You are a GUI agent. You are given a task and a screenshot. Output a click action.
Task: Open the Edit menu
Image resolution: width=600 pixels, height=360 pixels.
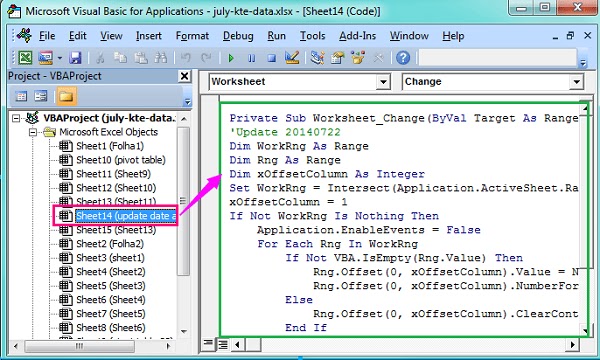point(77,36)
